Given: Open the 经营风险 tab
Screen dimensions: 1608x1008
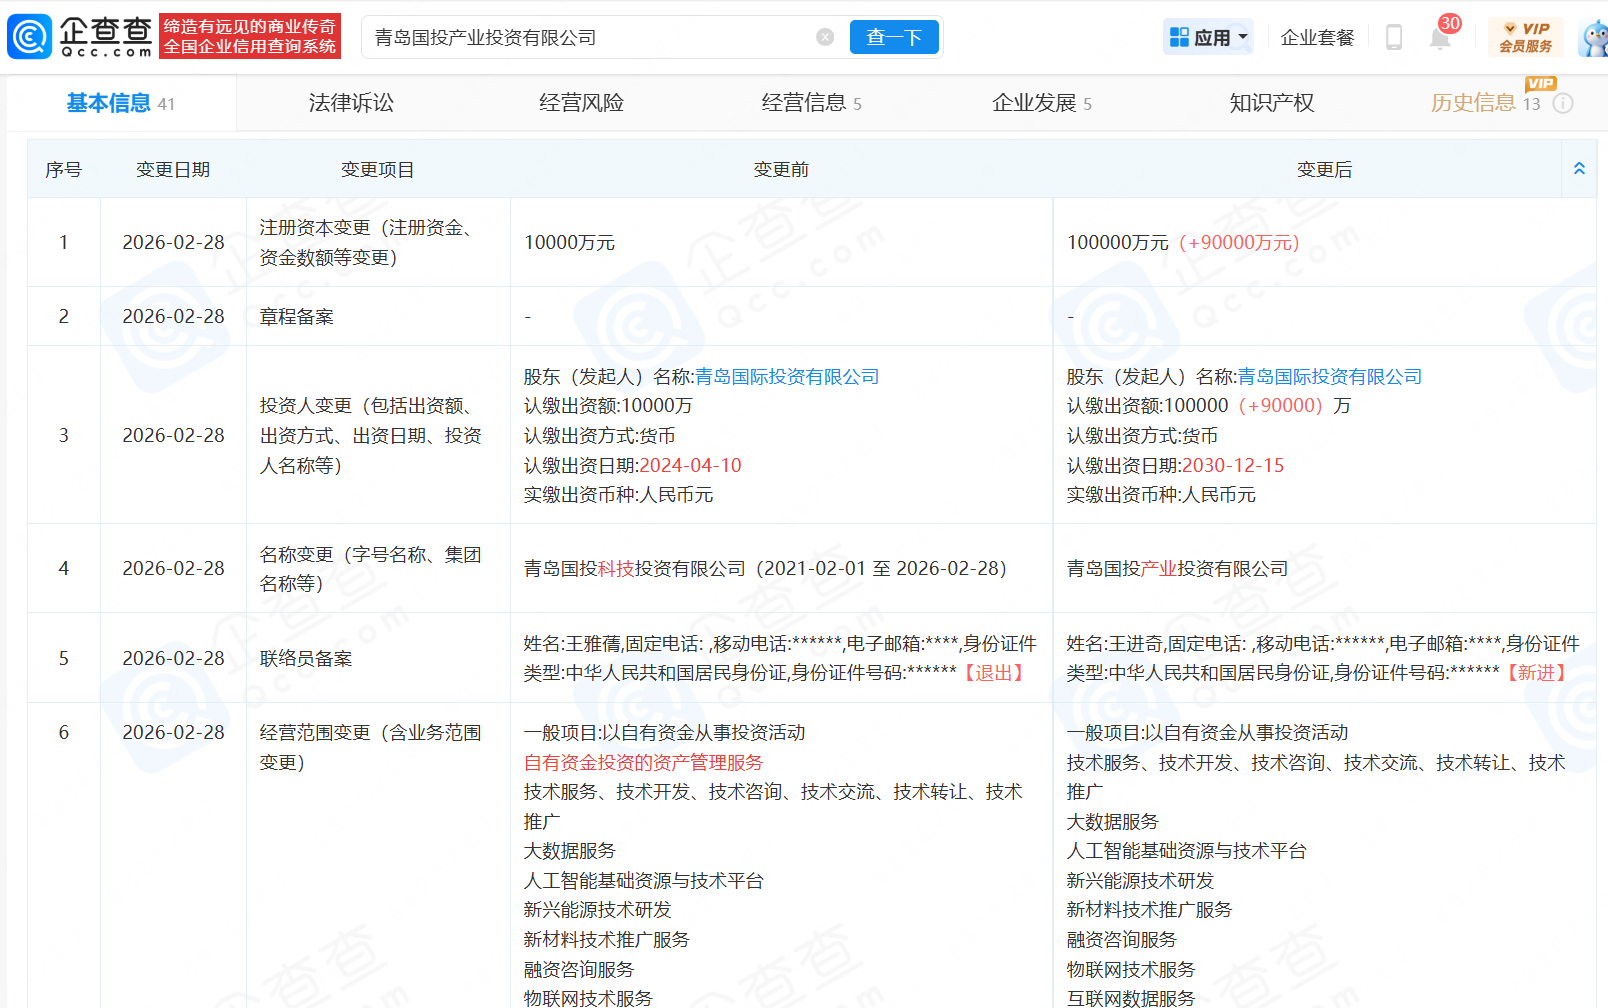Looking at the screenshot, I should coord(581,103).
